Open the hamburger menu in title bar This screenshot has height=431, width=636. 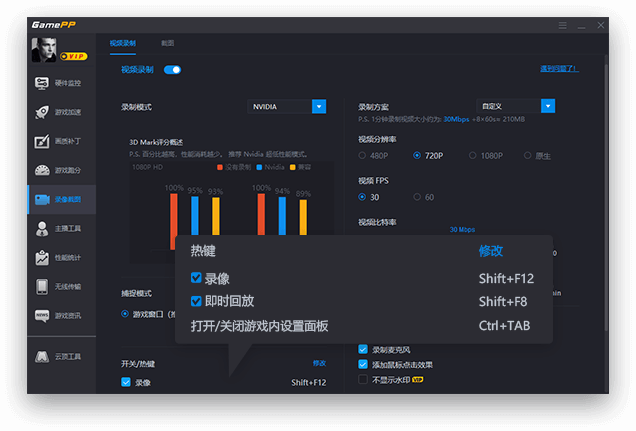click(x=562, y=26)
